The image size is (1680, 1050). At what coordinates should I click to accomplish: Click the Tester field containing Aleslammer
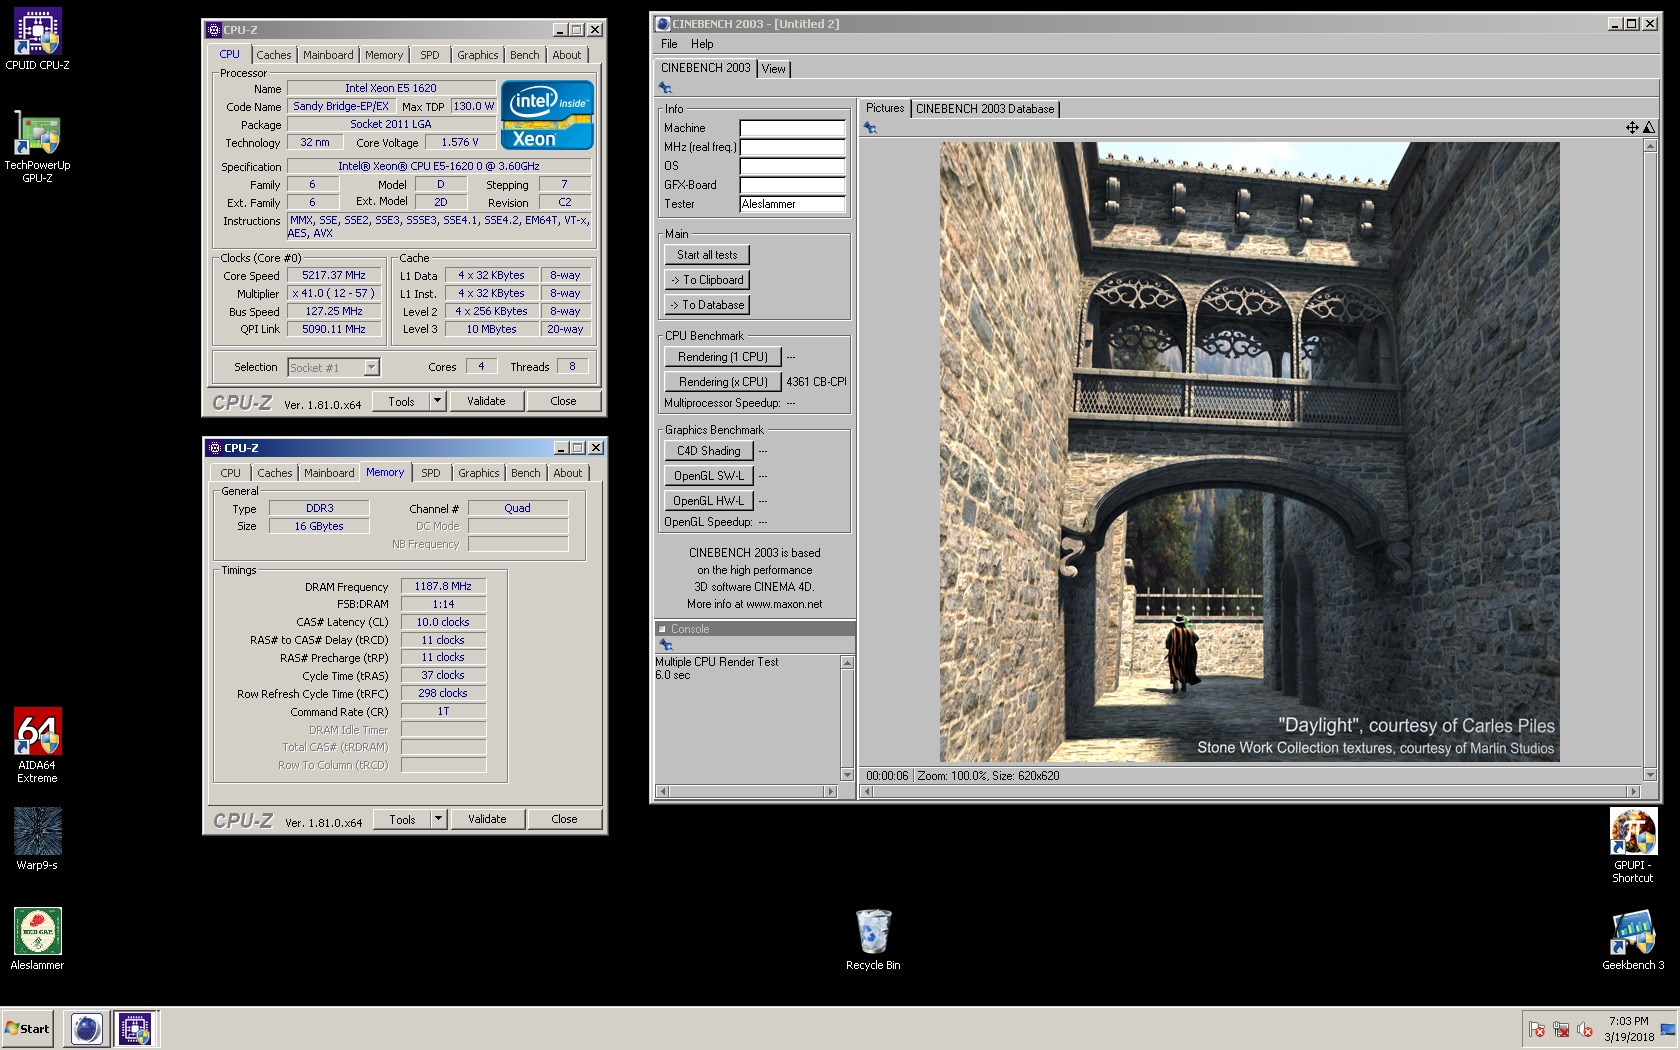pos(792,204)
